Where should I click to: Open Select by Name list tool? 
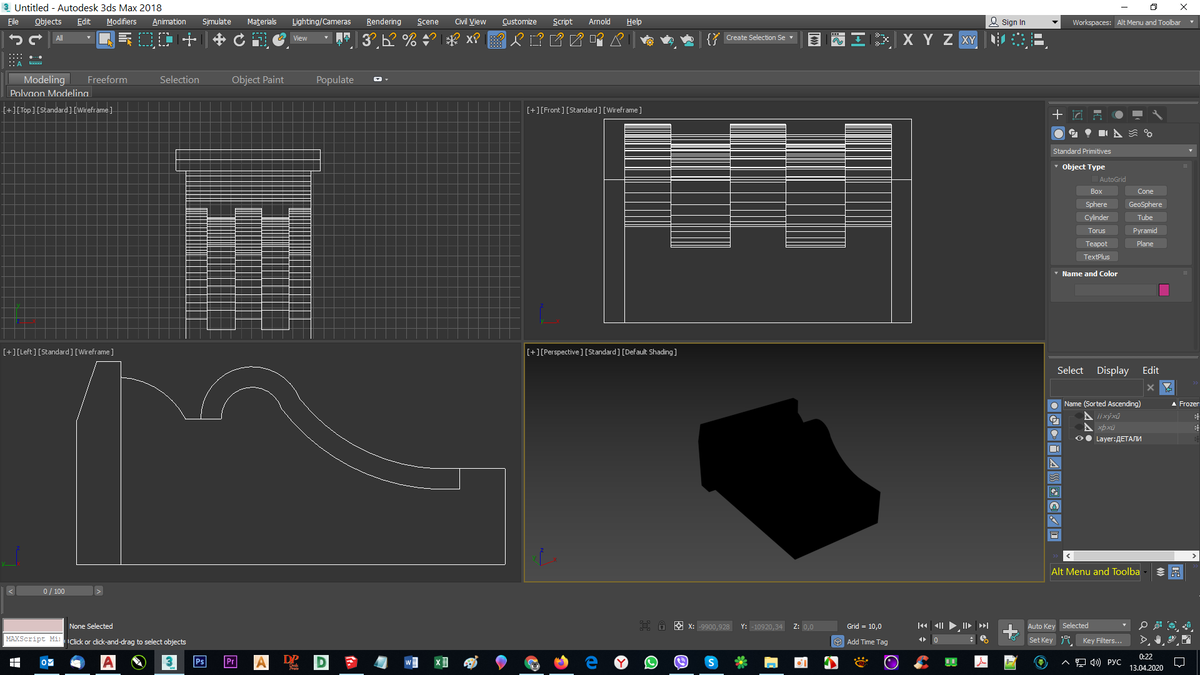tap(125, 39)
